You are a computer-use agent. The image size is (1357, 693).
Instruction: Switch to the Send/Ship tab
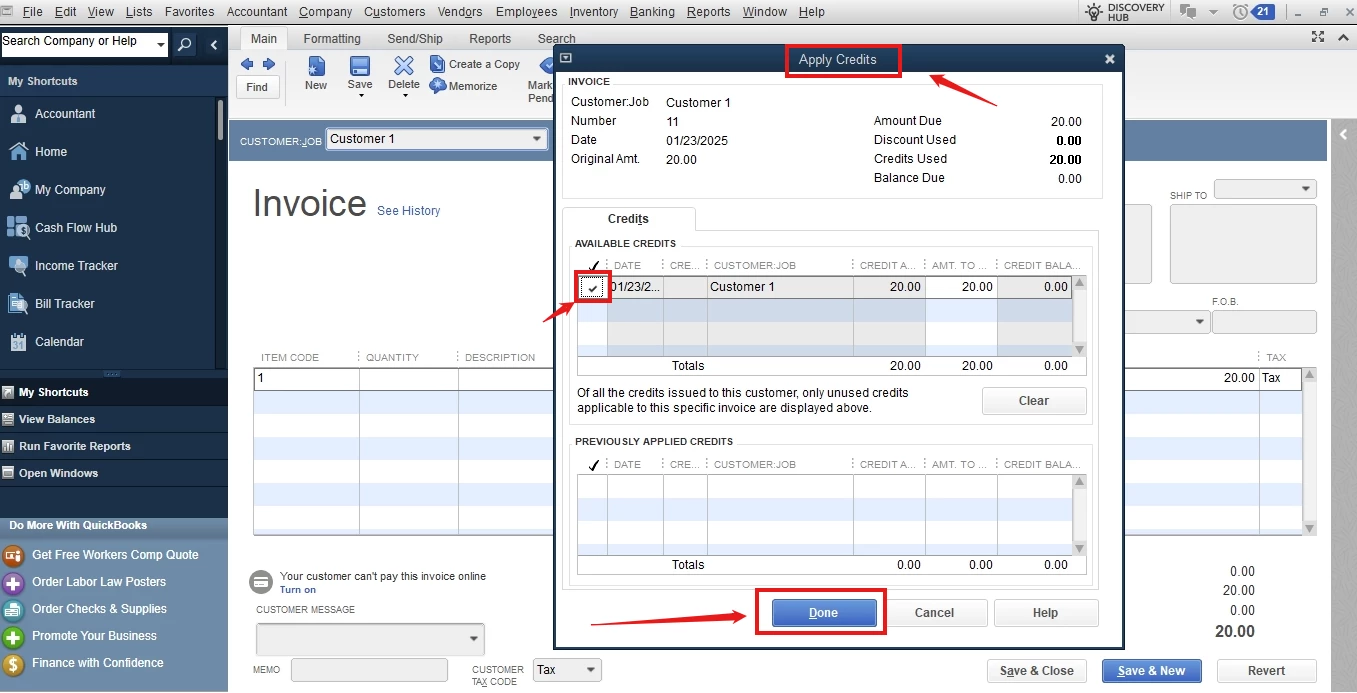[x=415, y=39]
